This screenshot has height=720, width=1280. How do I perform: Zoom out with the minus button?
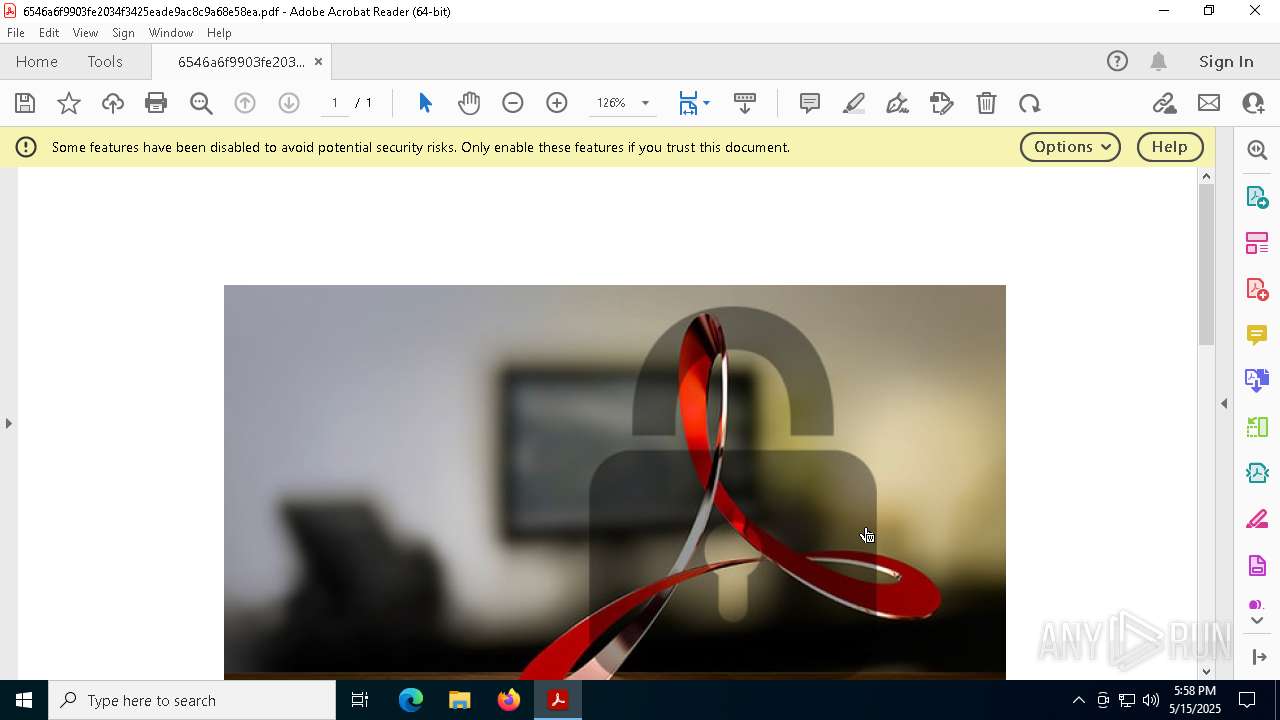point(513,103)
